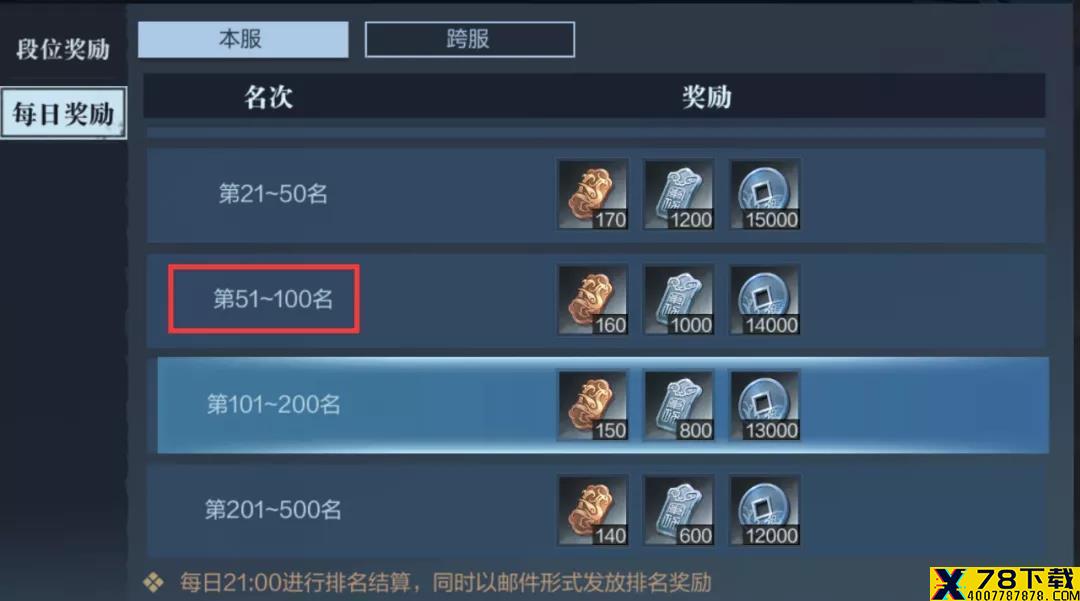The width and height of the screenshot is (1080, 601).
Task: Switch to the 本服 tab
Action: click(243, 39)
